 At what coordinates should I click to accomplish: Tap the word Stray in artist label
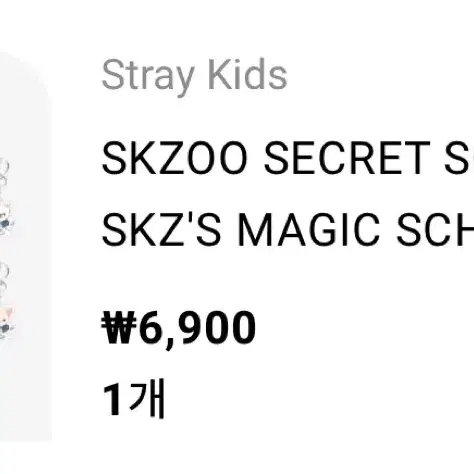click(x=148, y=77)
